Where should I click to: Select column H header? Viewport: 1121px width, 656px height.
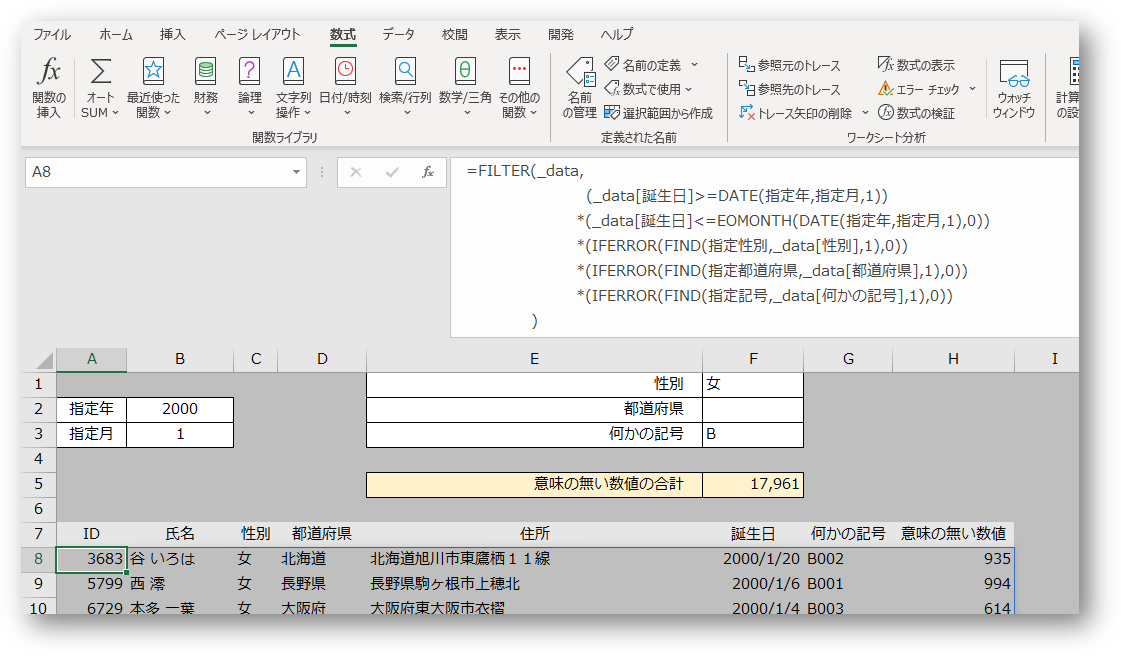click(953, 359)
